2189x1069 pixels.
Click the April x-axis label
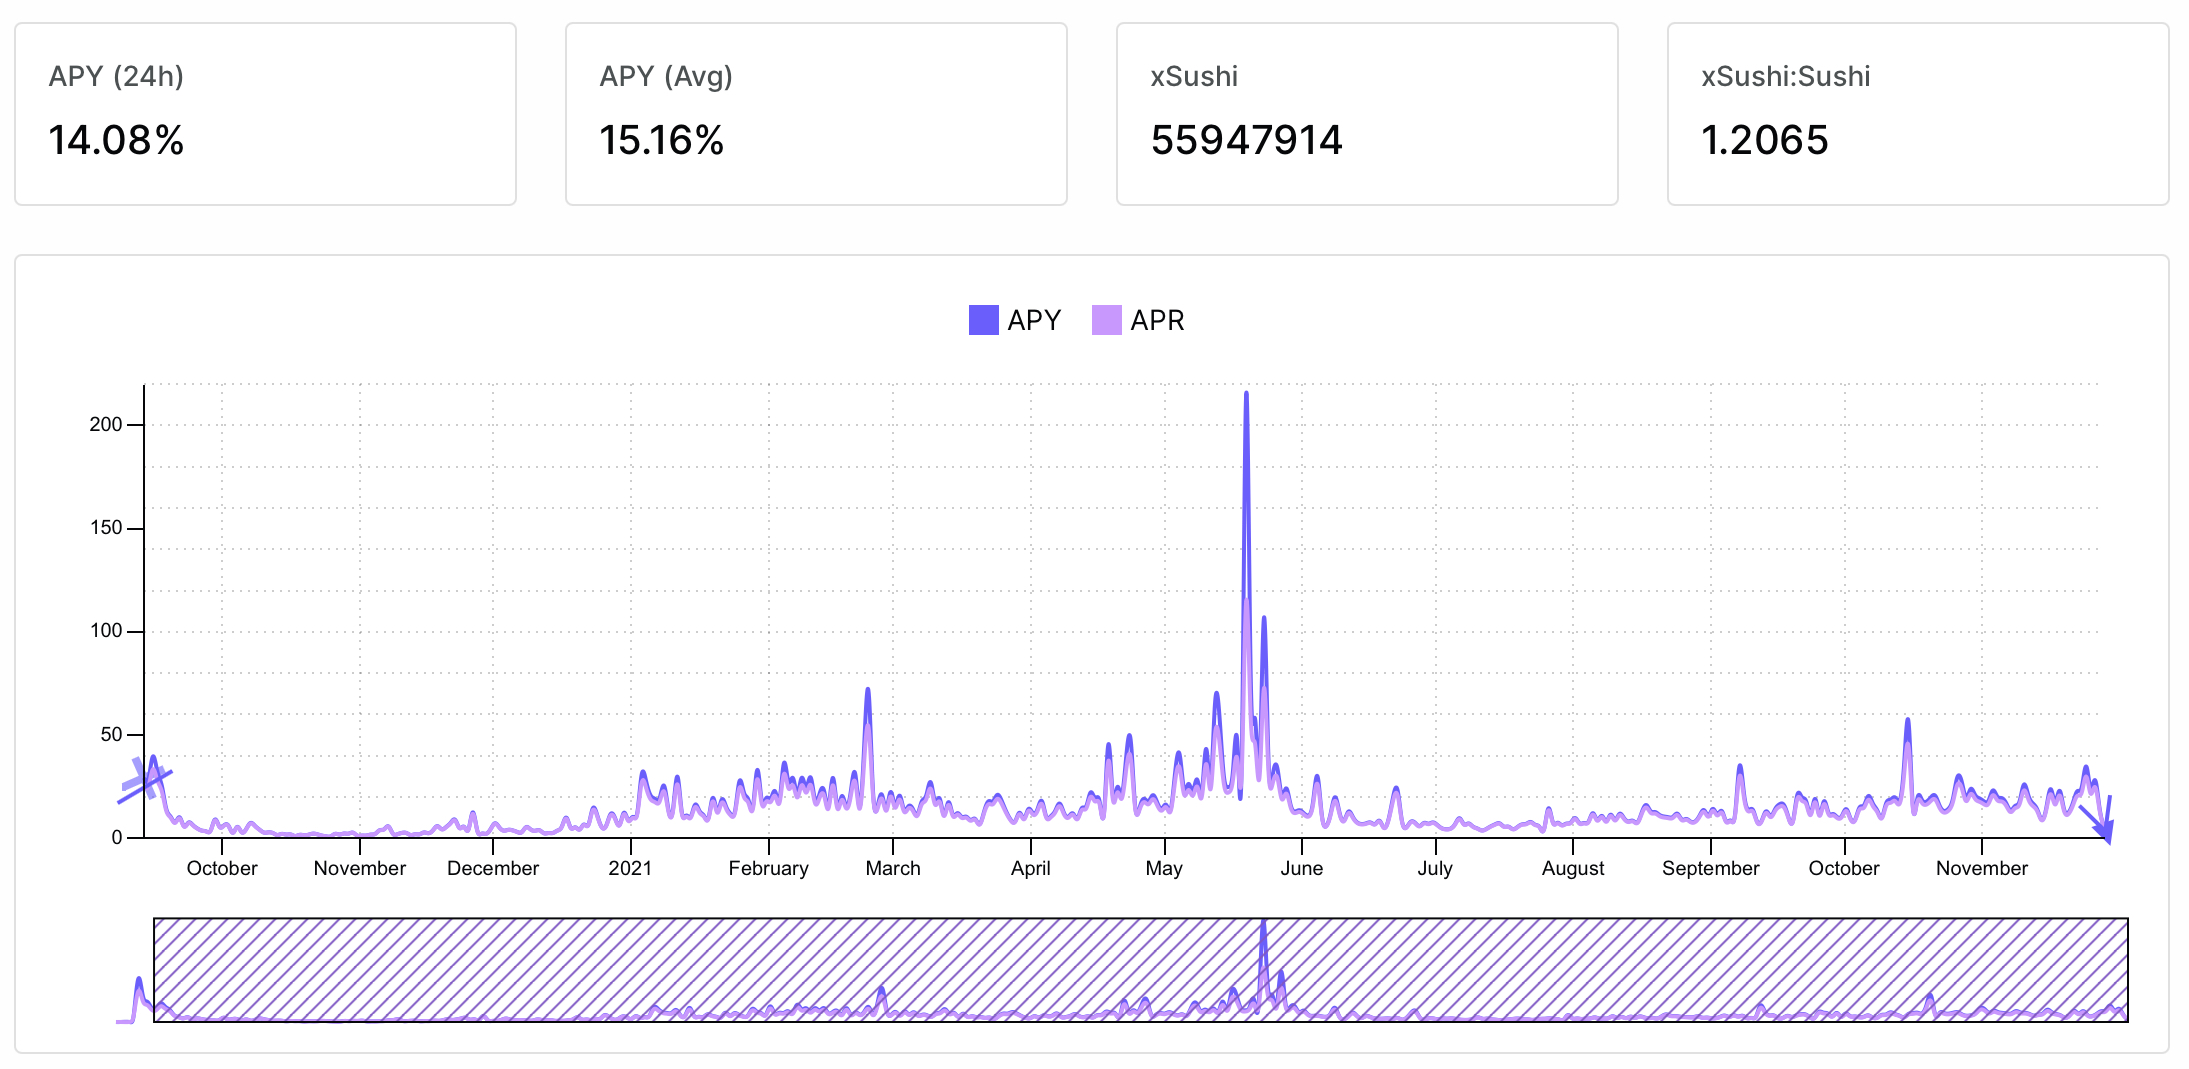pyautogui.click(x=1030, y=868)
